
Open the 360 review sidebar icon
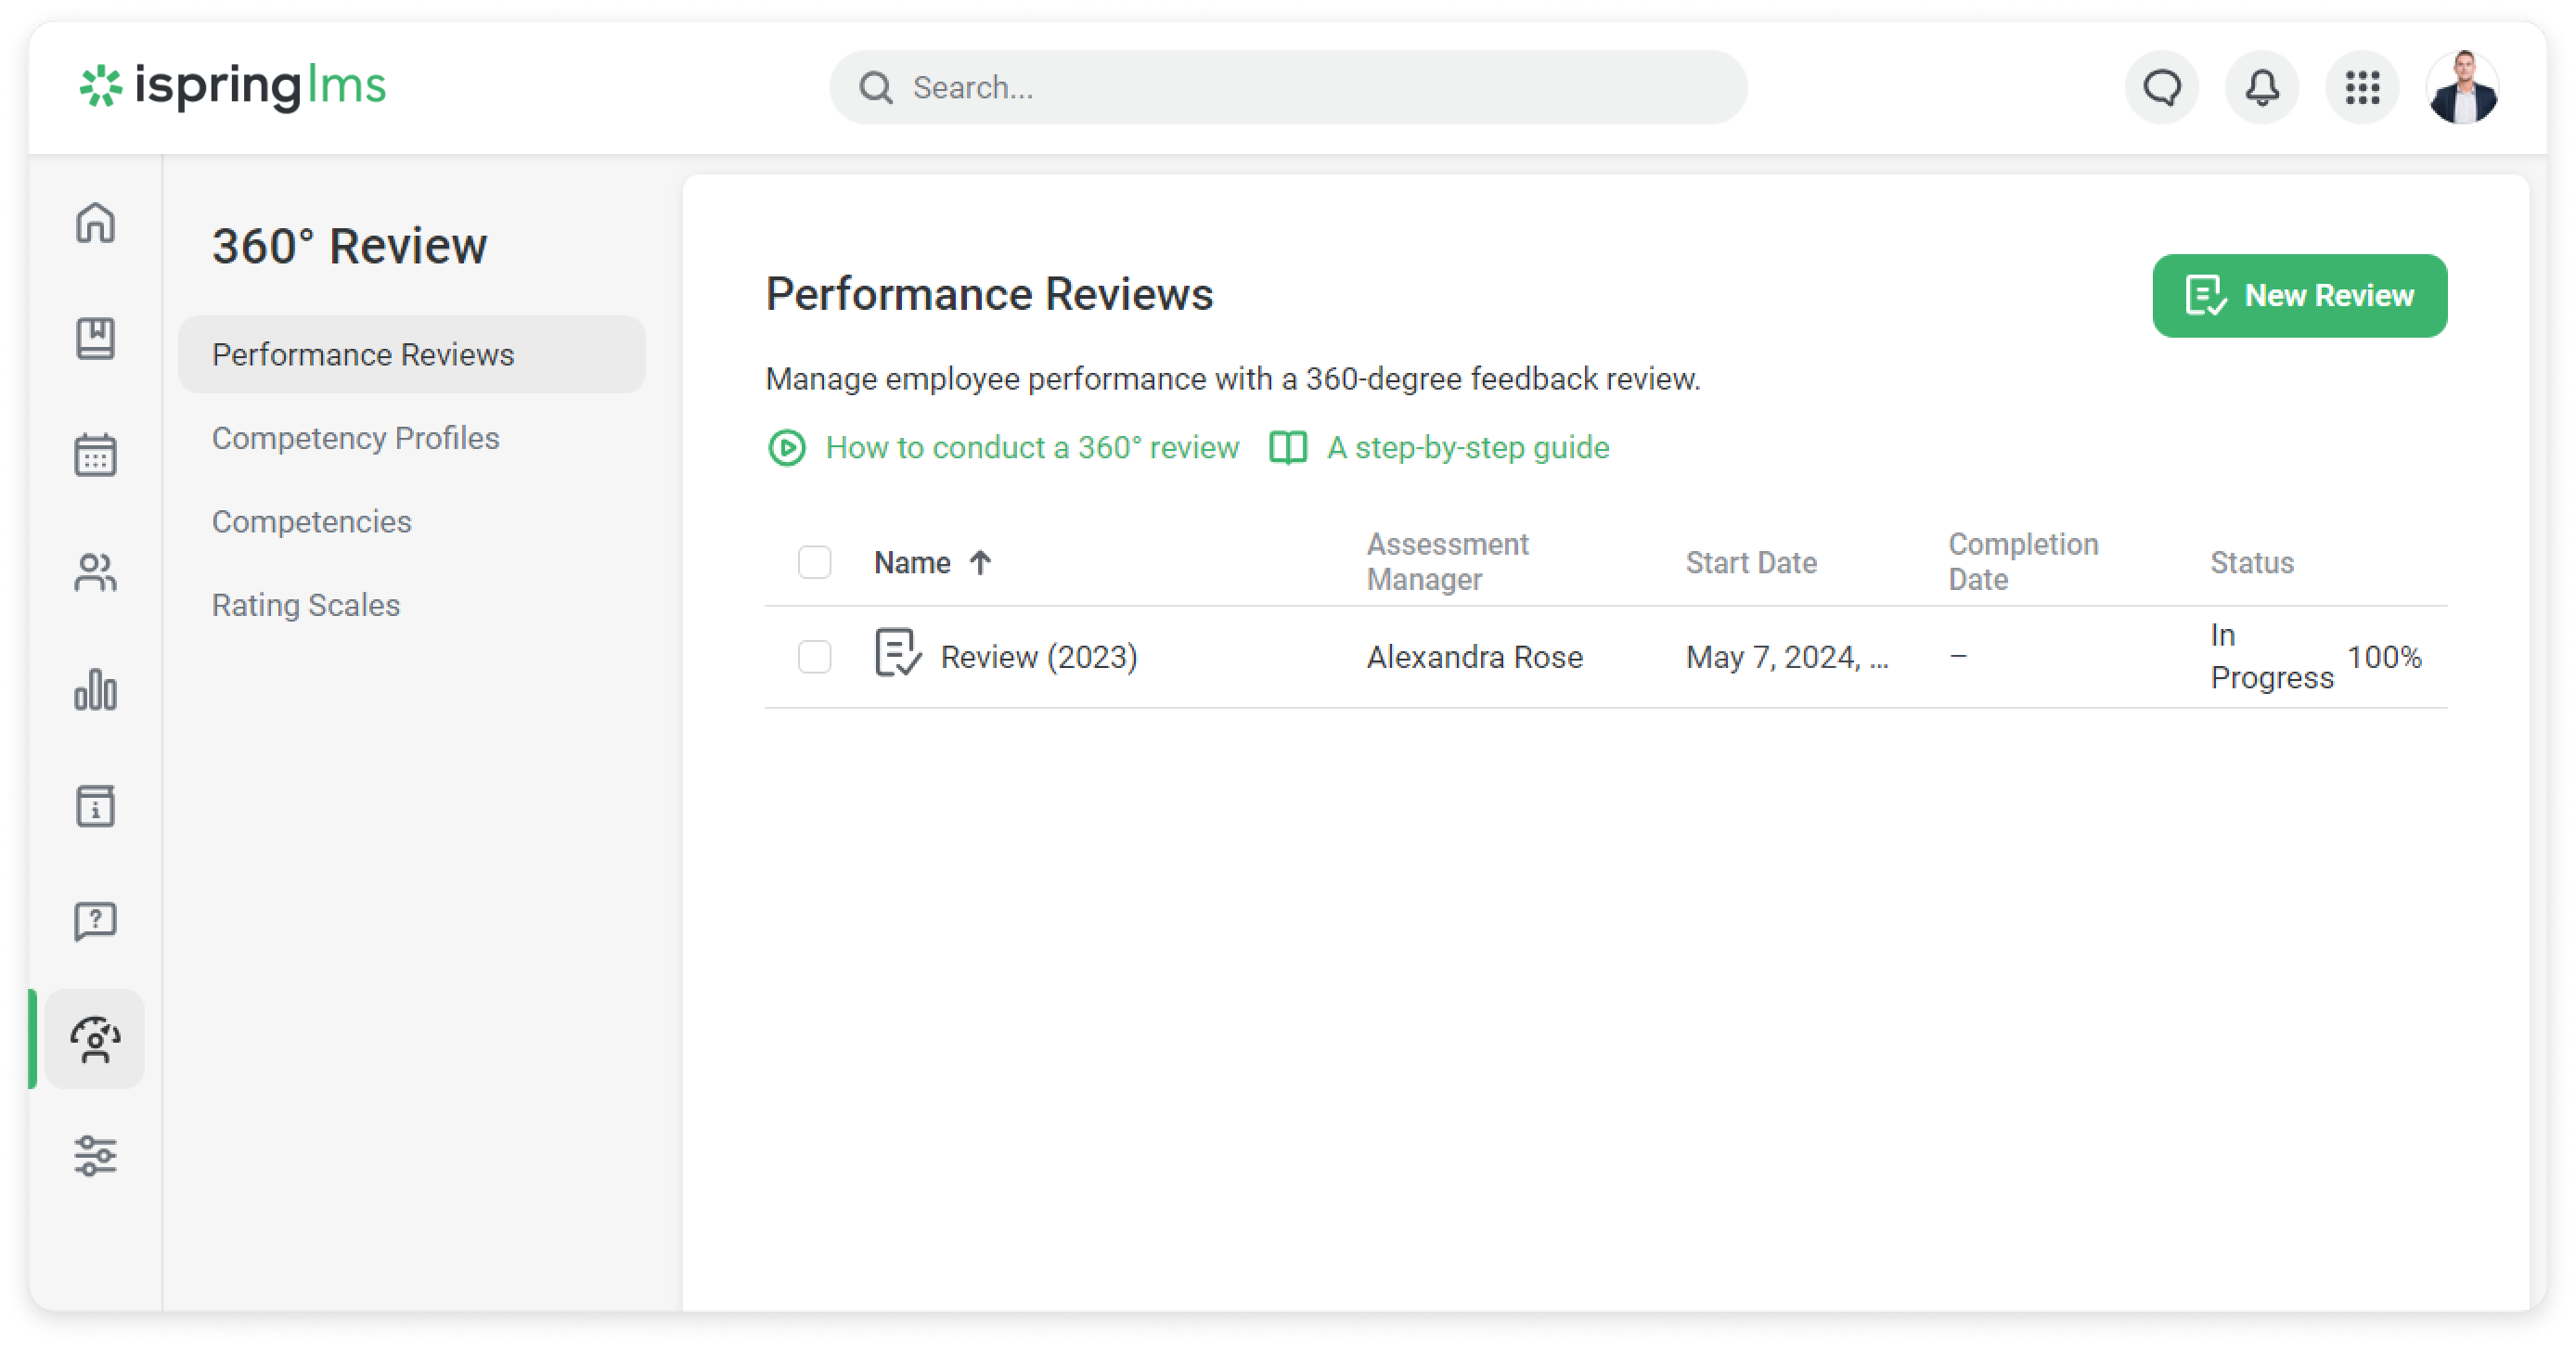pyautogui.click(x=95, y=1039)
